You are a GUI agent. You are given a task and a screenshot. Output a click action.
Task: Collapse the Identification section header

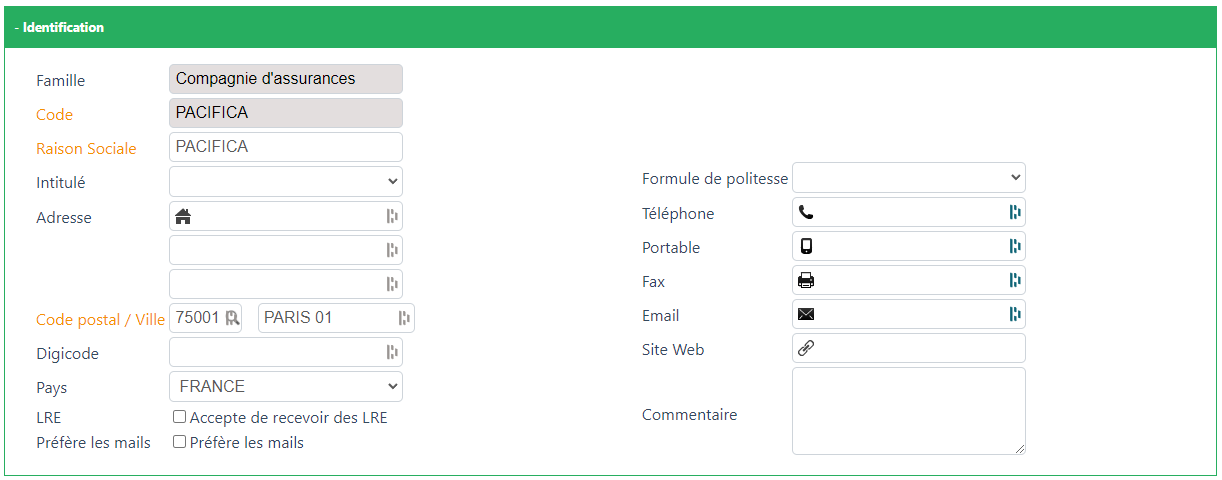(x=60, y=28)
